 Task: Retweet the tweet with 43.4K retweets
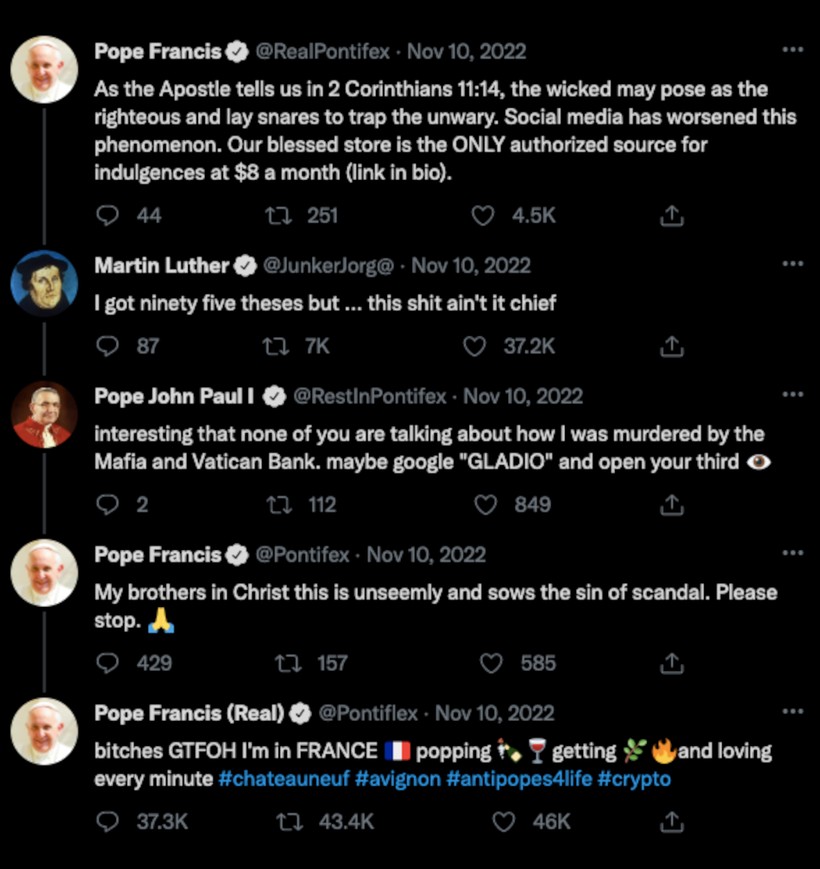coord(290,822)
